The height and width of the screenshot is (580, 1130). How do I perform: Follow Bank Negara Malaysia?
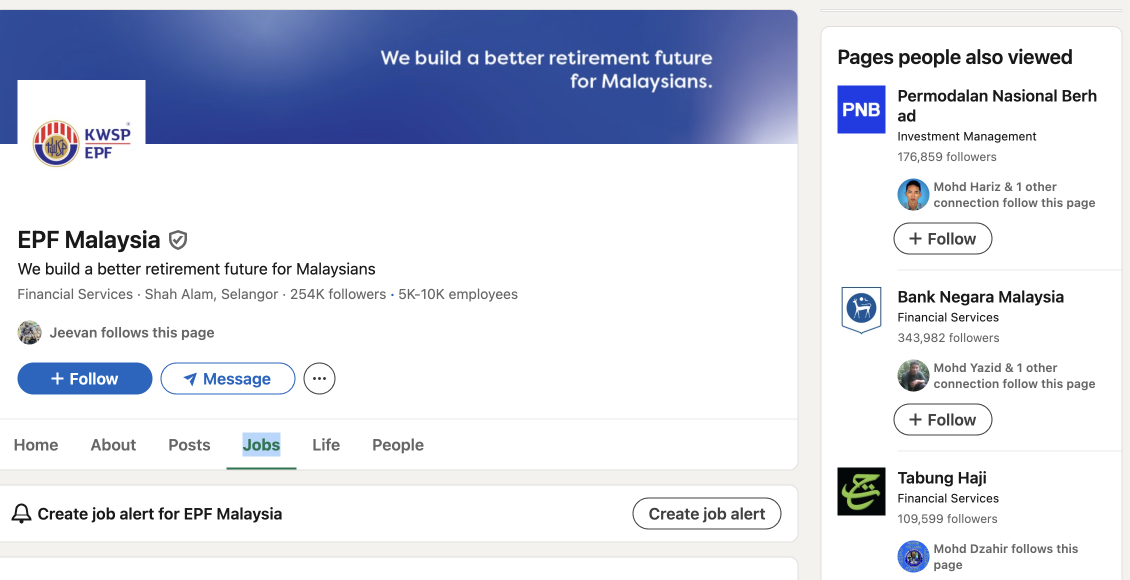(x=942, y=420)
